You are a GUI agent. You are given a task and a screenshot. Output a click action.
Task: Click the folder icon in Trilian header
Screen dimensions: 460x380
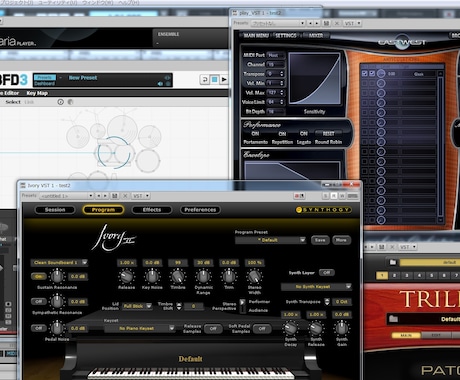click(x=393, y=262)
